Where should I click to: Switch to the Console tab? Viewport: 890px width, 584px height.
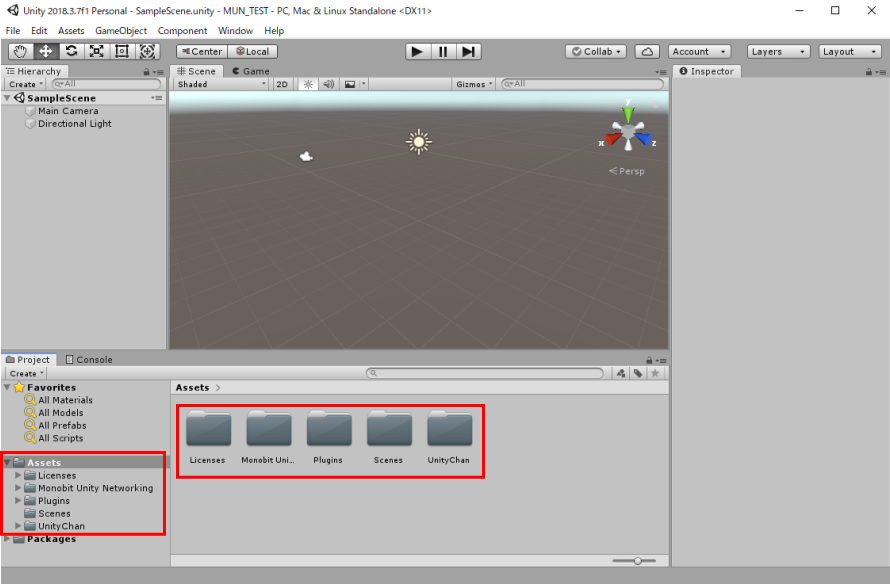(x=89, y=359)
